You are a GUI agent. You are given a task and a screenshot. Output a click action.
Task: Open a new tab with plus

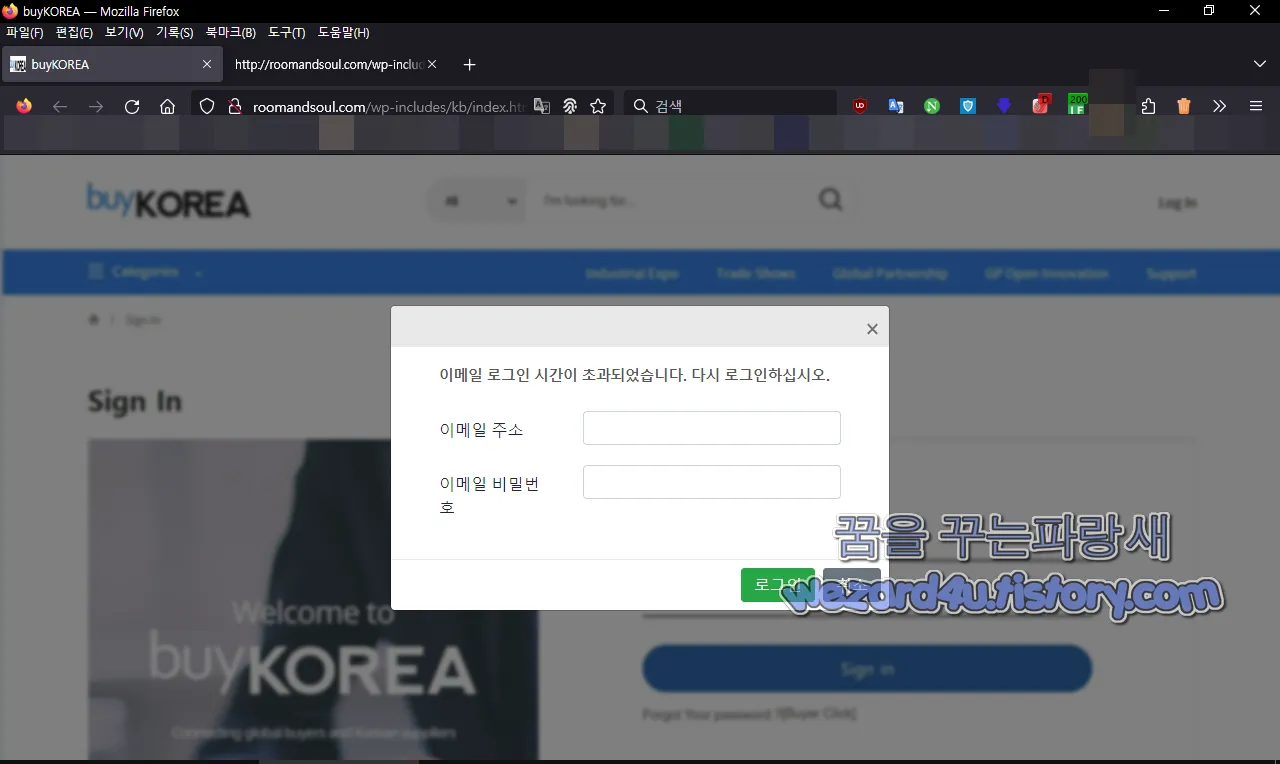[x=470, y=64]
